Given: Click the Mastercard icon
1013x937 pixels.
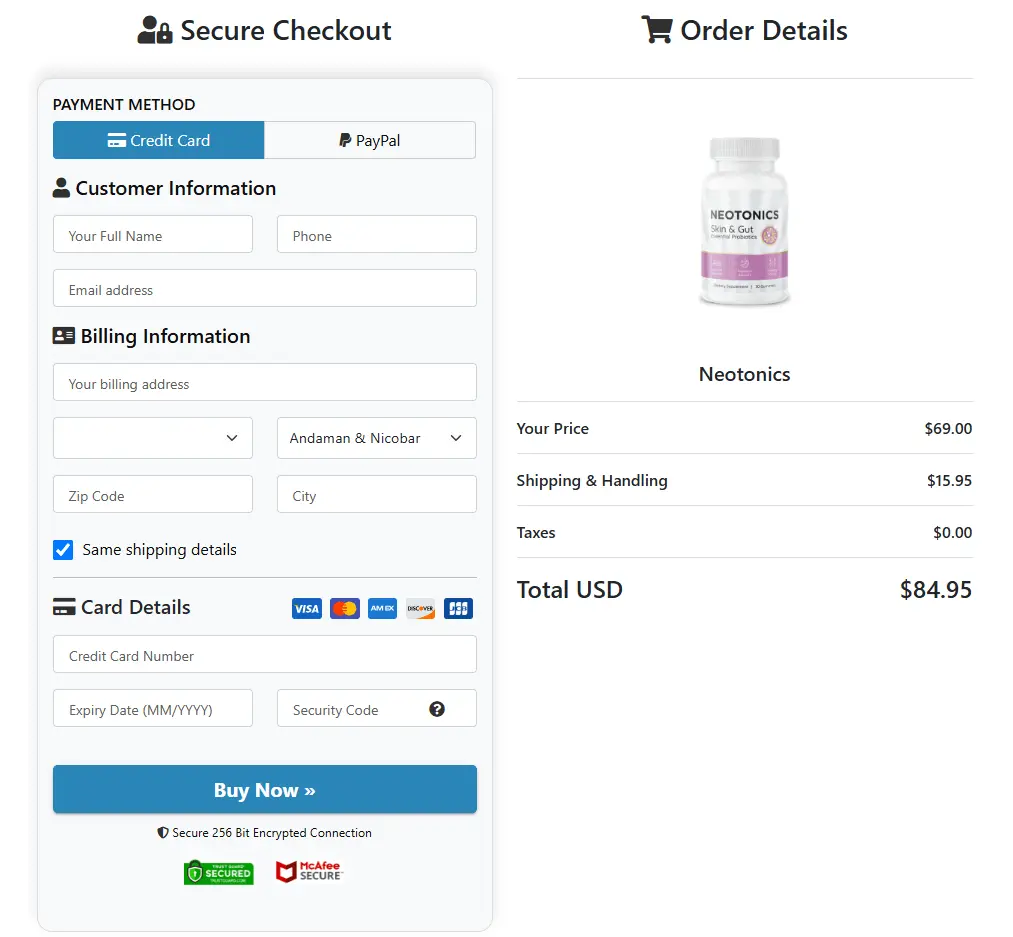Looking at the screenshot, I should 345,608.
